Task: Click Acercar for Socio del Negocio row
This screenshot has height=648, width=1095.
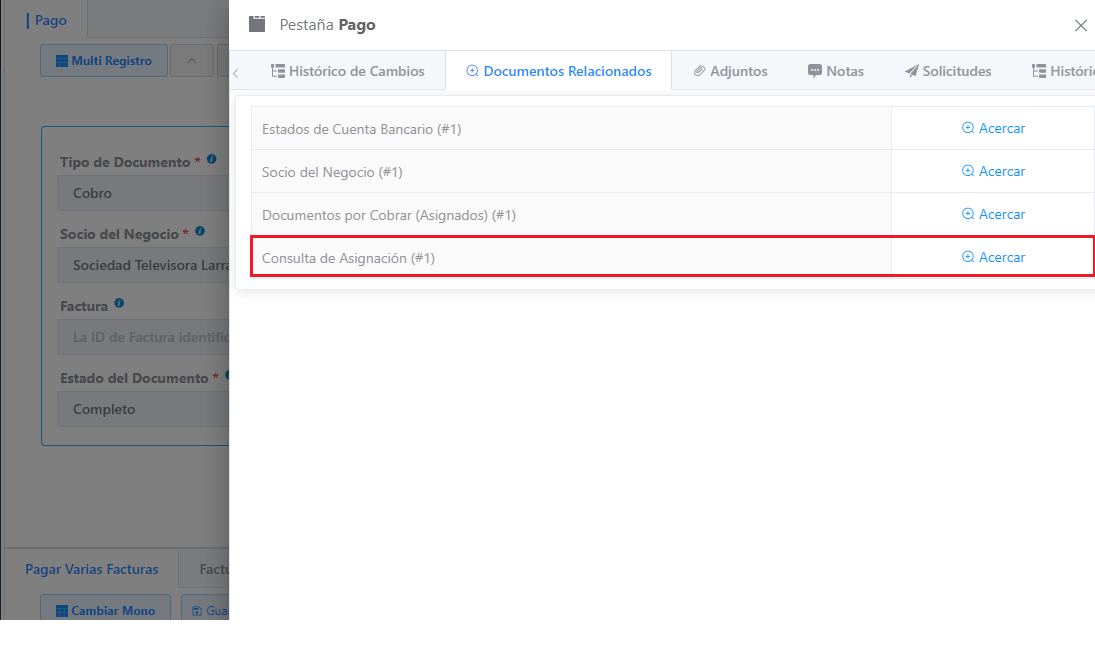Action: (993, 171)
